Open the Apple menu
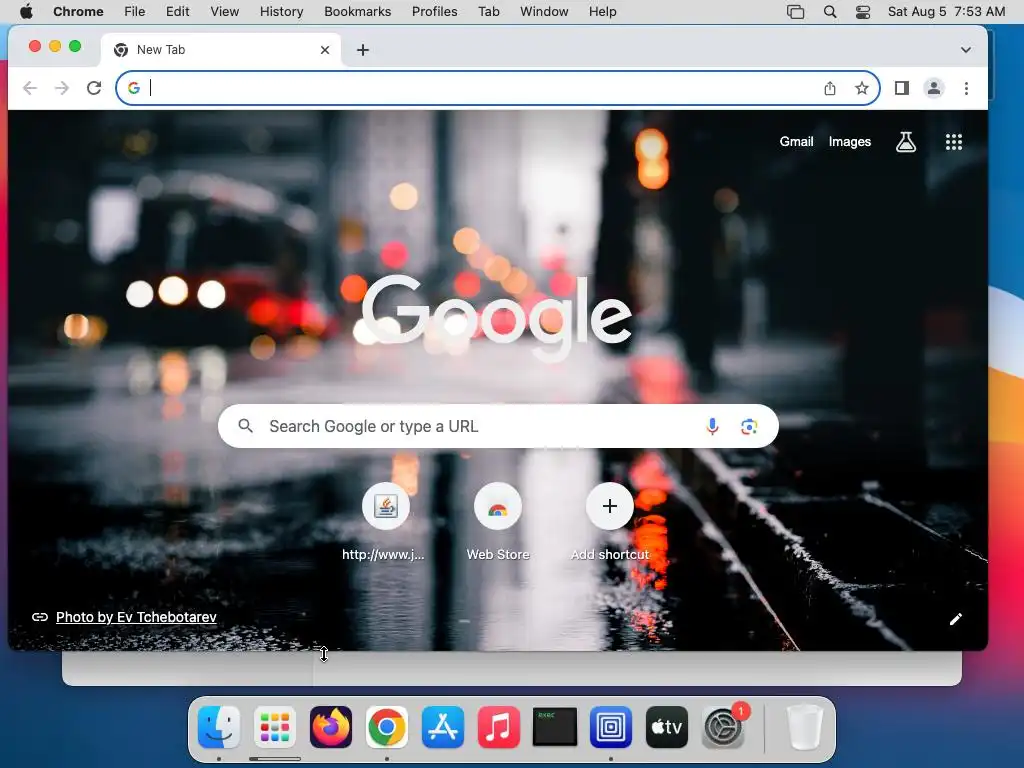The height and width of the screenshot is (768, 1024). tap(26, 12)
